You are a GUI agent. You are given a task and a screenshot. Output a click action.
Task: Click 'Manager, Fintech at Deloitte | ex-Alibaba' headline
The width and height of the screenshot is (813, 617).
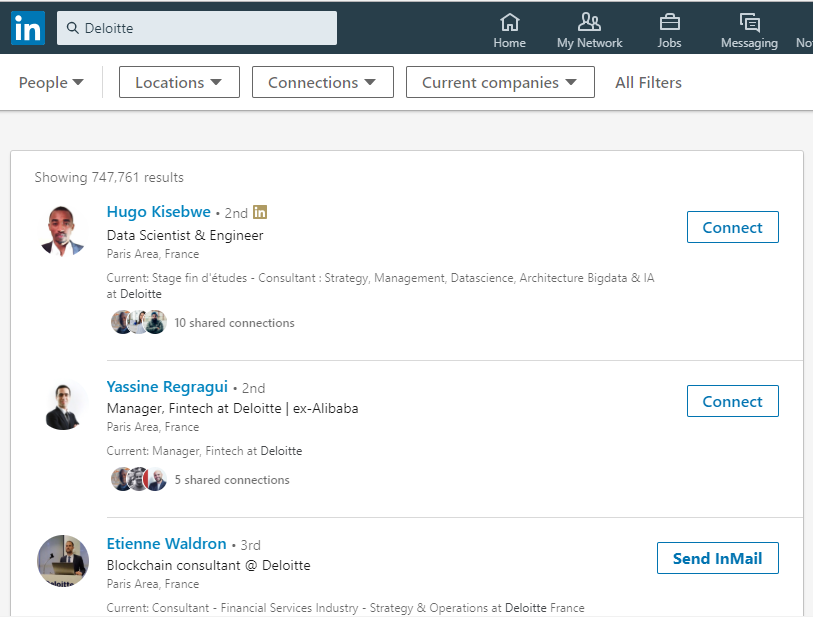point(232,409)
